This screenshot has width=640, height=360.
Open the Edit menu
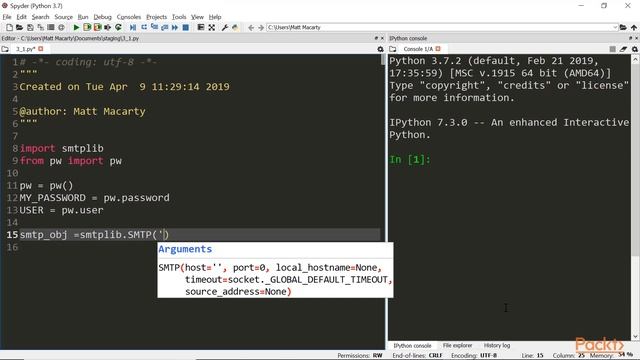tap(21, 17)
